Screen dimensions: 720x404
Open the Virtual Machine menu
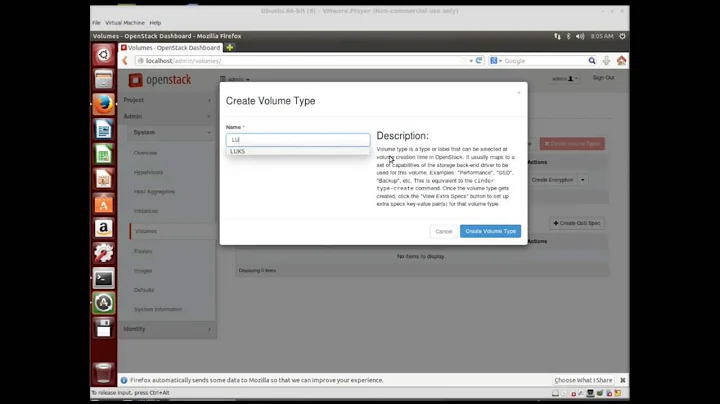coord(125,22)
